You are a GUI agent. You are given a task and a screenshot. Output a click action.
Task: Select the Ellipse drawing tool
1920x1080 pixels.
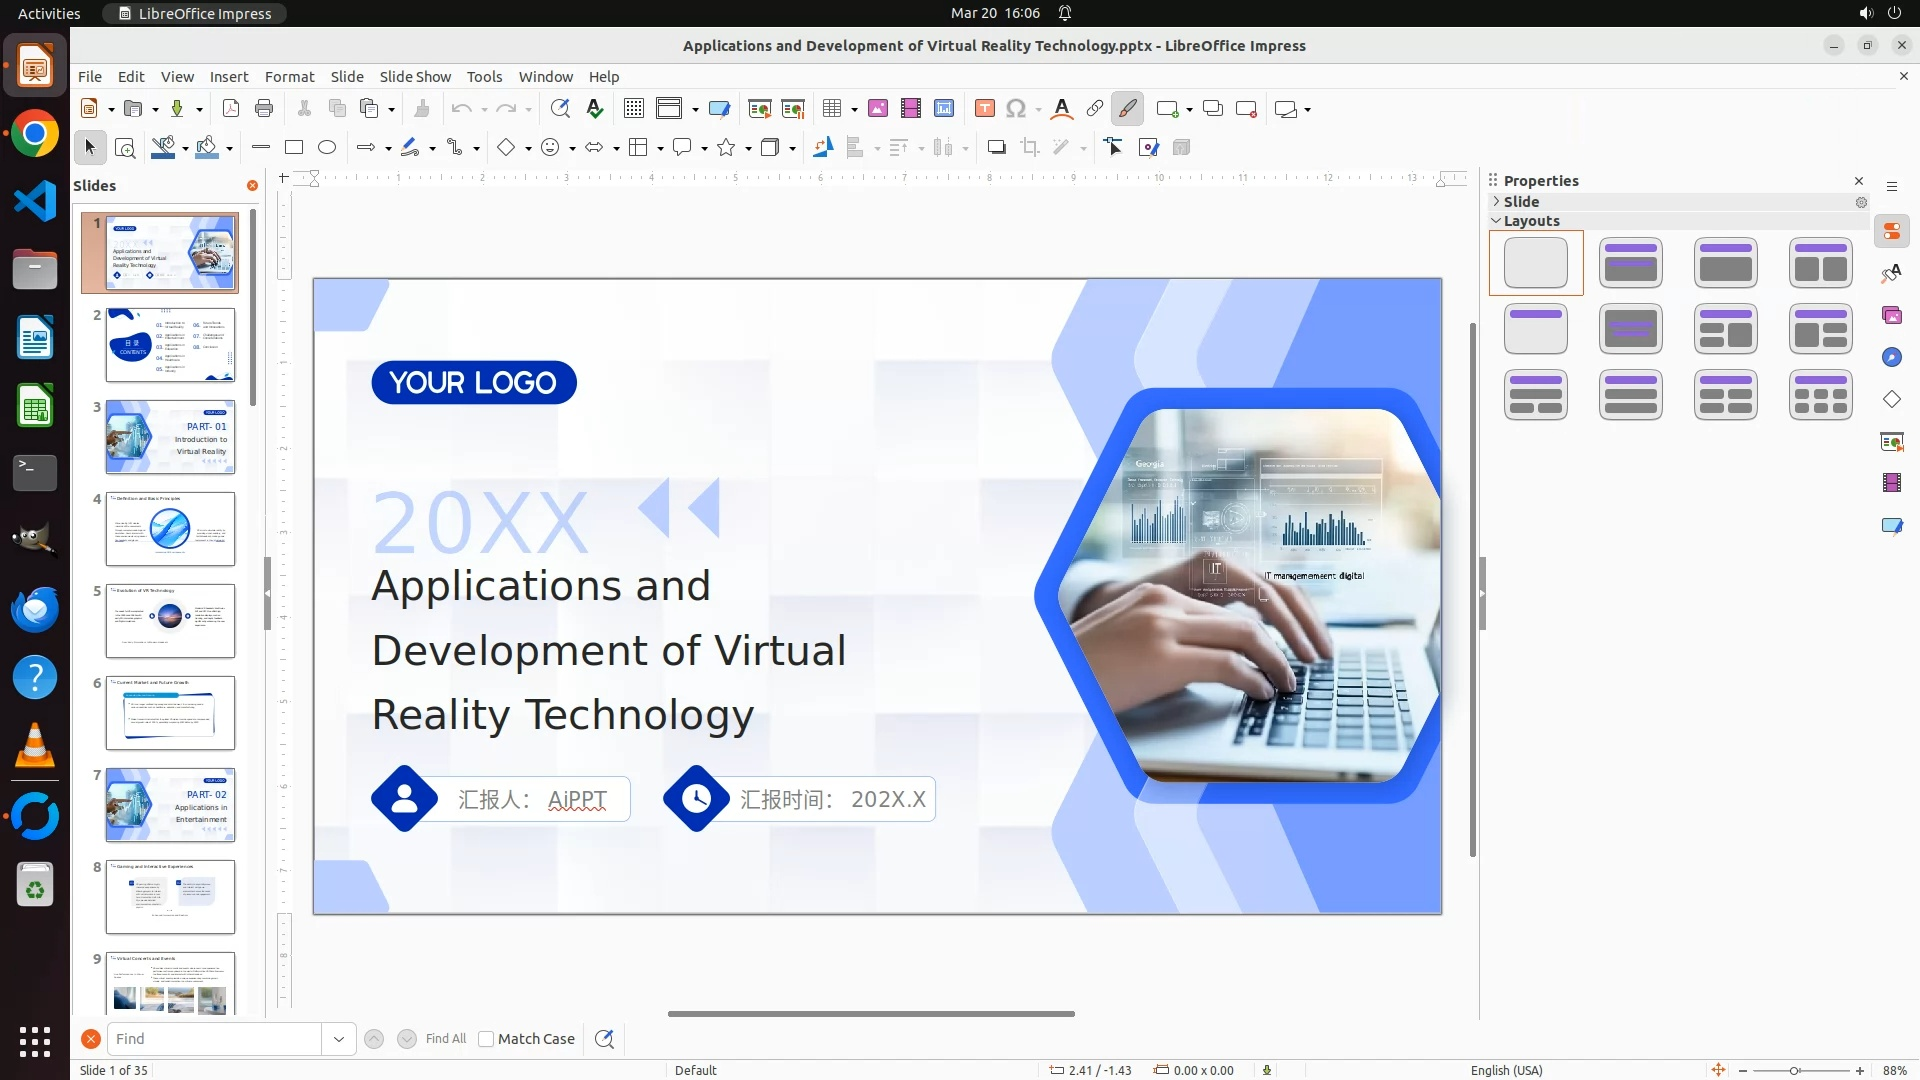[x=327, y=147]
